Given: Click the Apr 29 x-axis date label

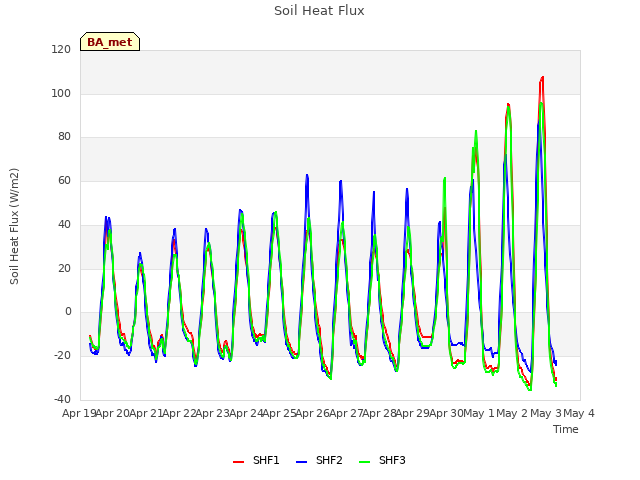Looking at the screenshot, I should [x=413, y=413].
